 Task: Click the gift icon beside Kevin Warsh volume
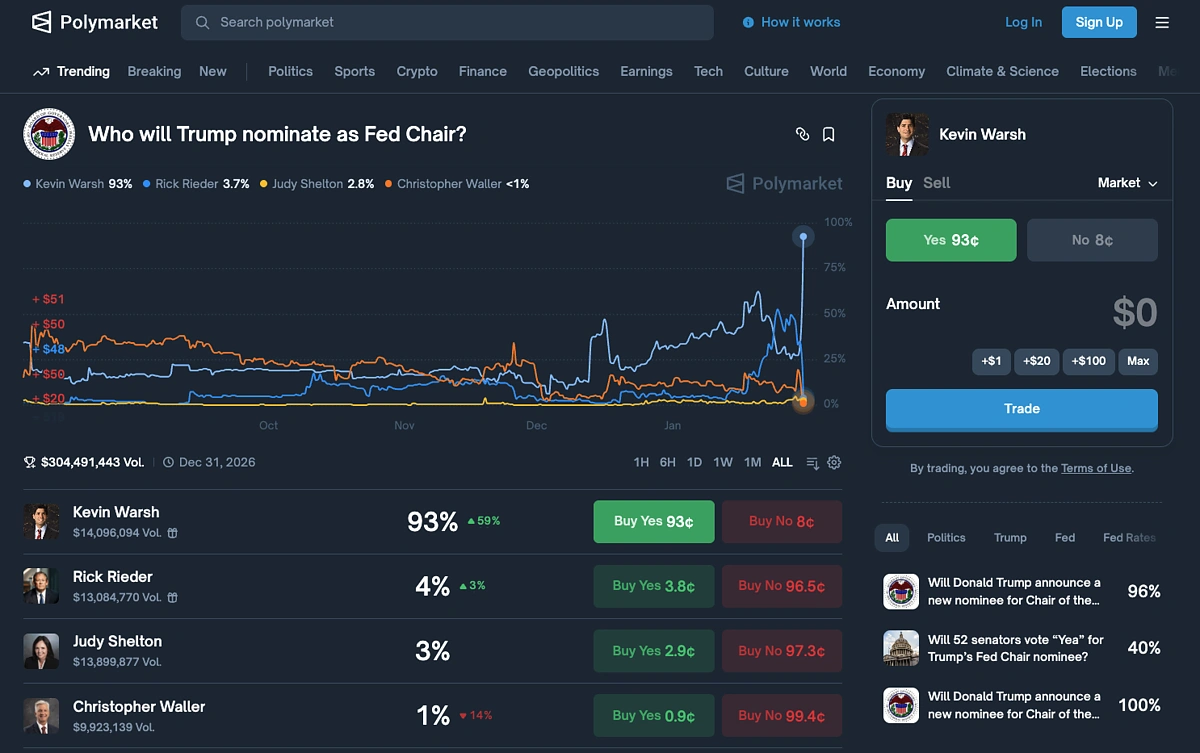172,533
